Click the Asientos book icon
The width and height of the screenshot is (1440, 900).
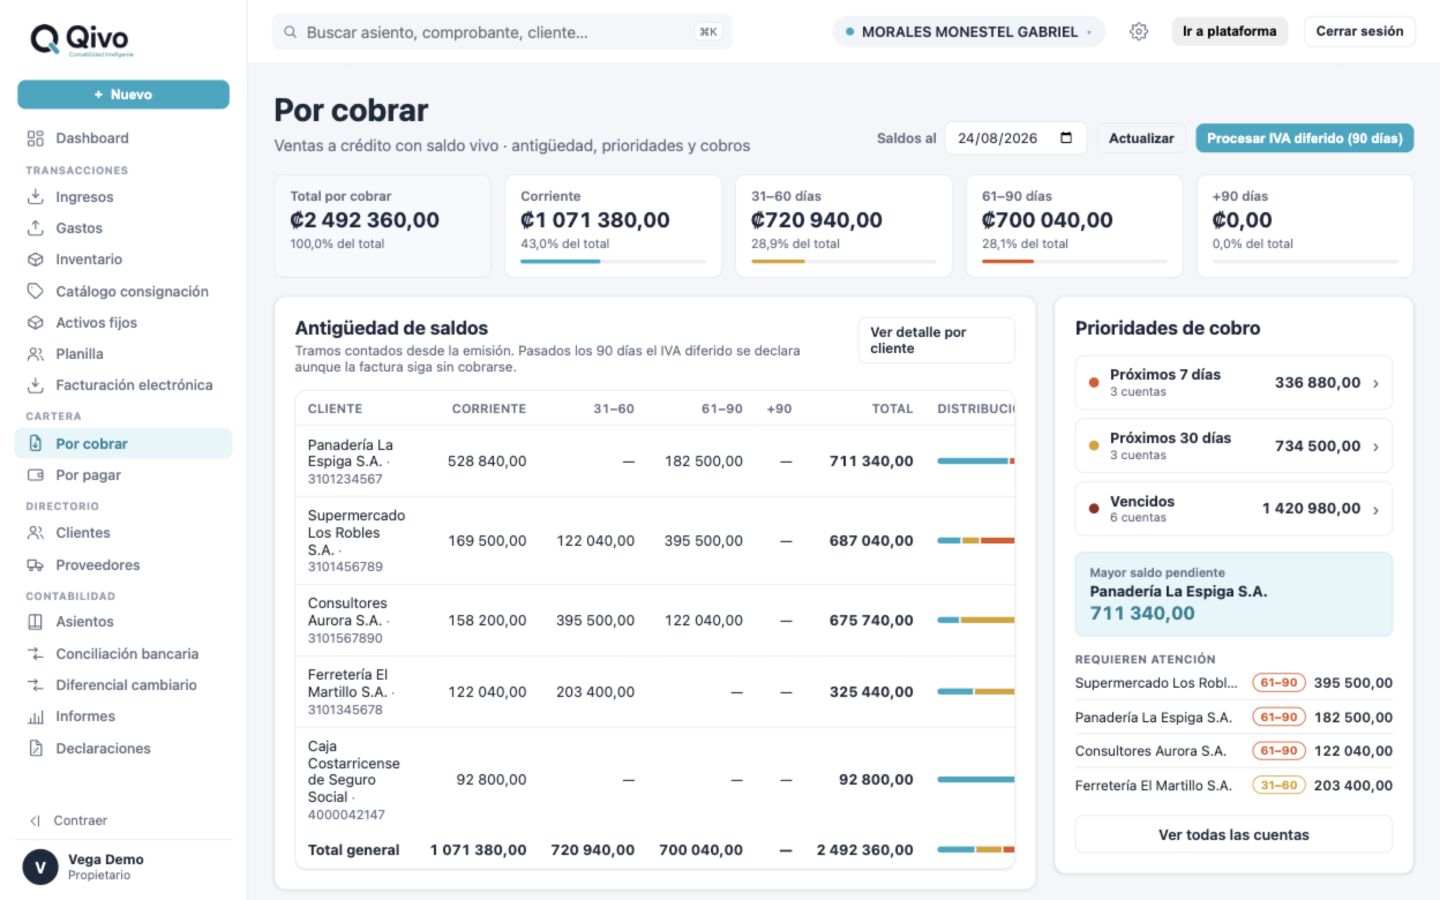[36, 621]
